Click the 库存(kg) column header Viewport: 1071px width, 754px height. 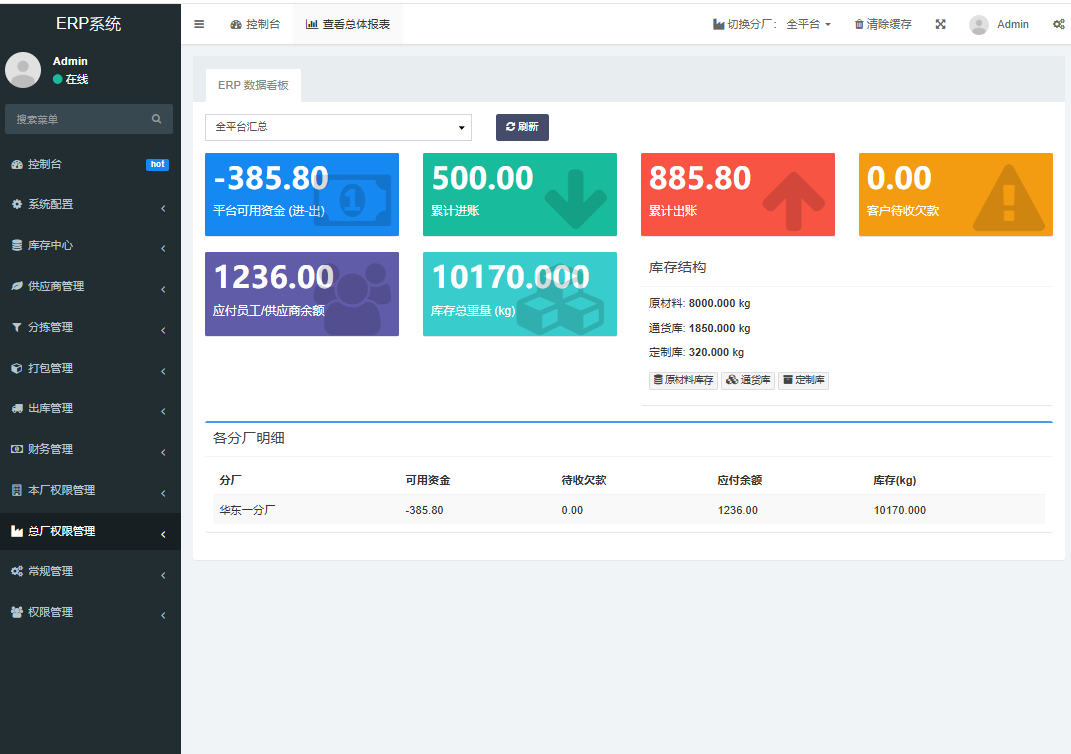[x=895, y=480]
